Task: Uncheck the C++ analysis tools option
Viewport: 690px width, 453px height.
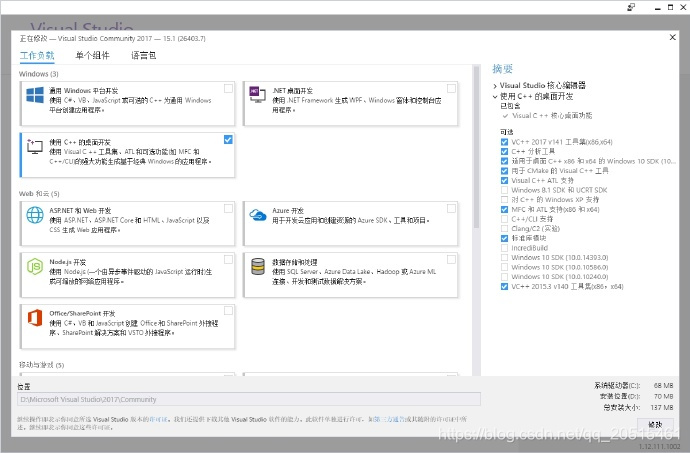Action: [x=504, y=151]
